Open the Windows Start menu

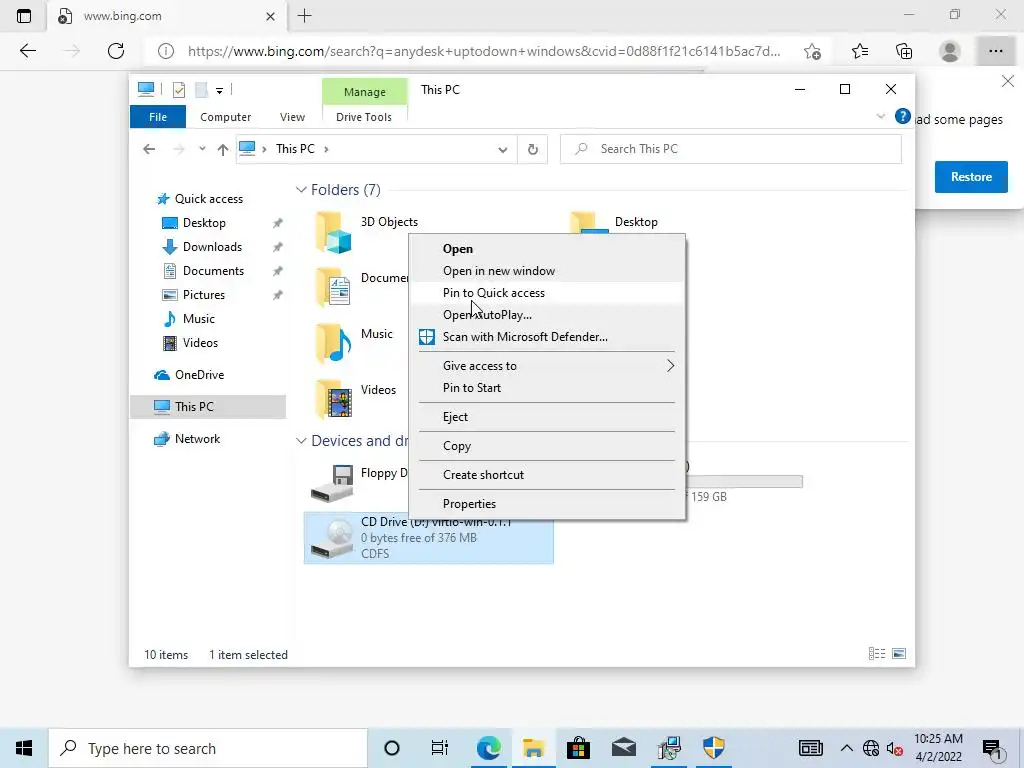(x=24, y=748)
